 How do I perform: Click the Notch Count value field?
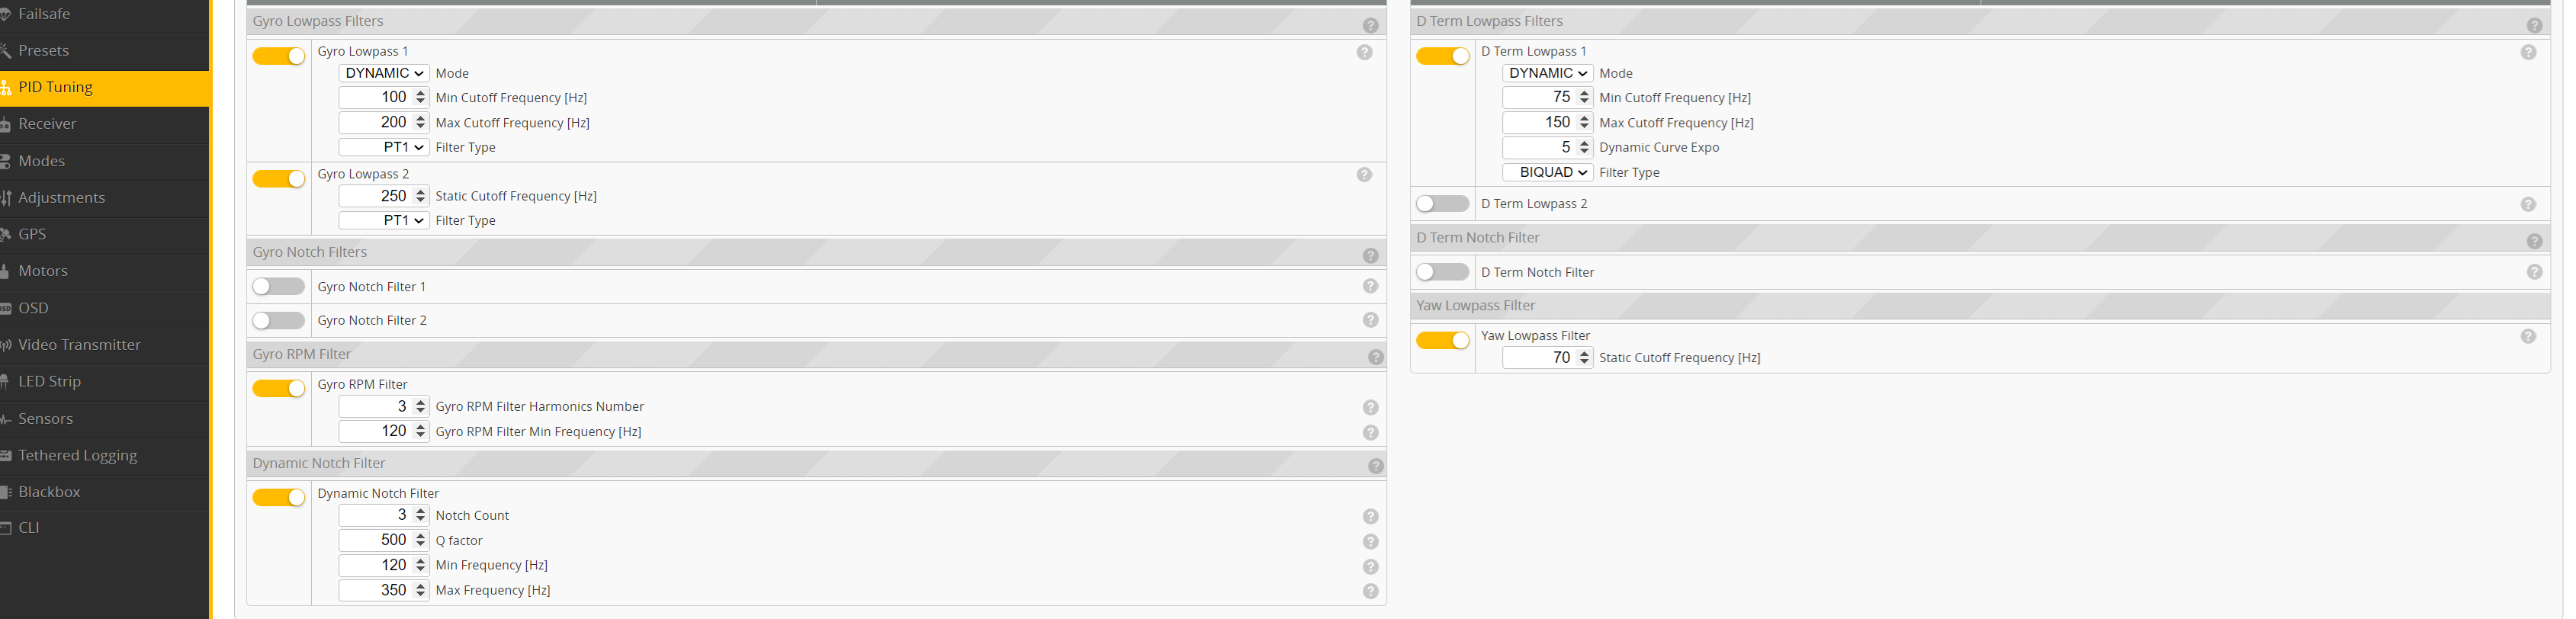click(x=384, y=515)
